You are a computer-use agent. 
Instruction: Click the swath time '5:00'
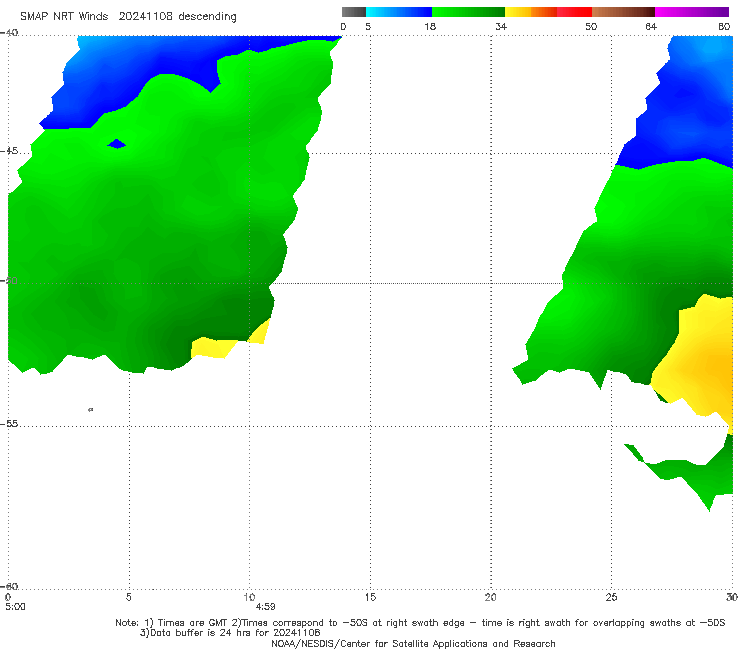pyautogui.click(x=15, y=607)
